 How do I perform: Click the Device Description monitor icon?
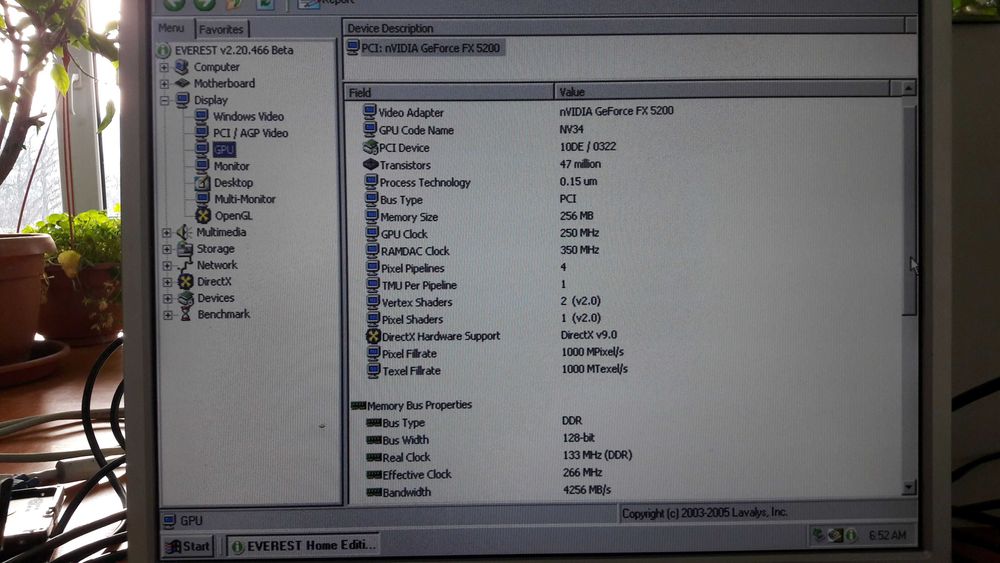click(353, 47)
